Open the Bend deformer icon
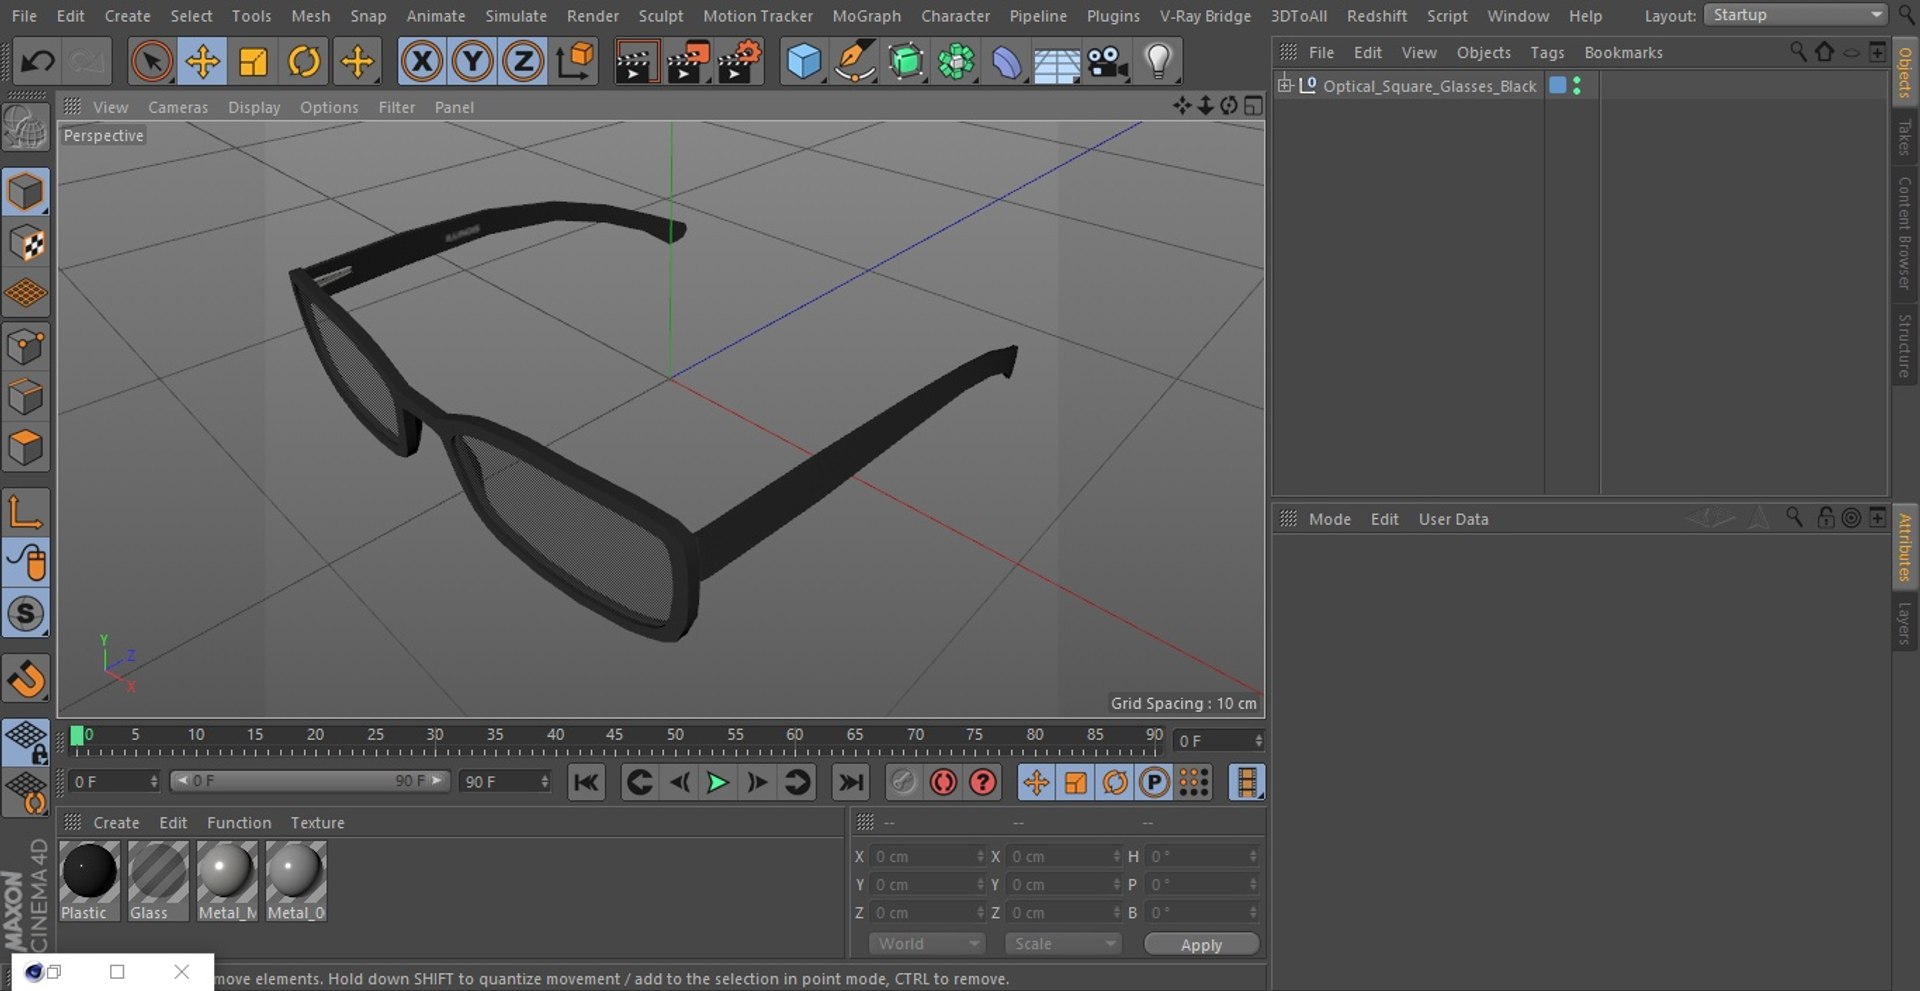This screenshot has height=991, width=1920. 1007,62
